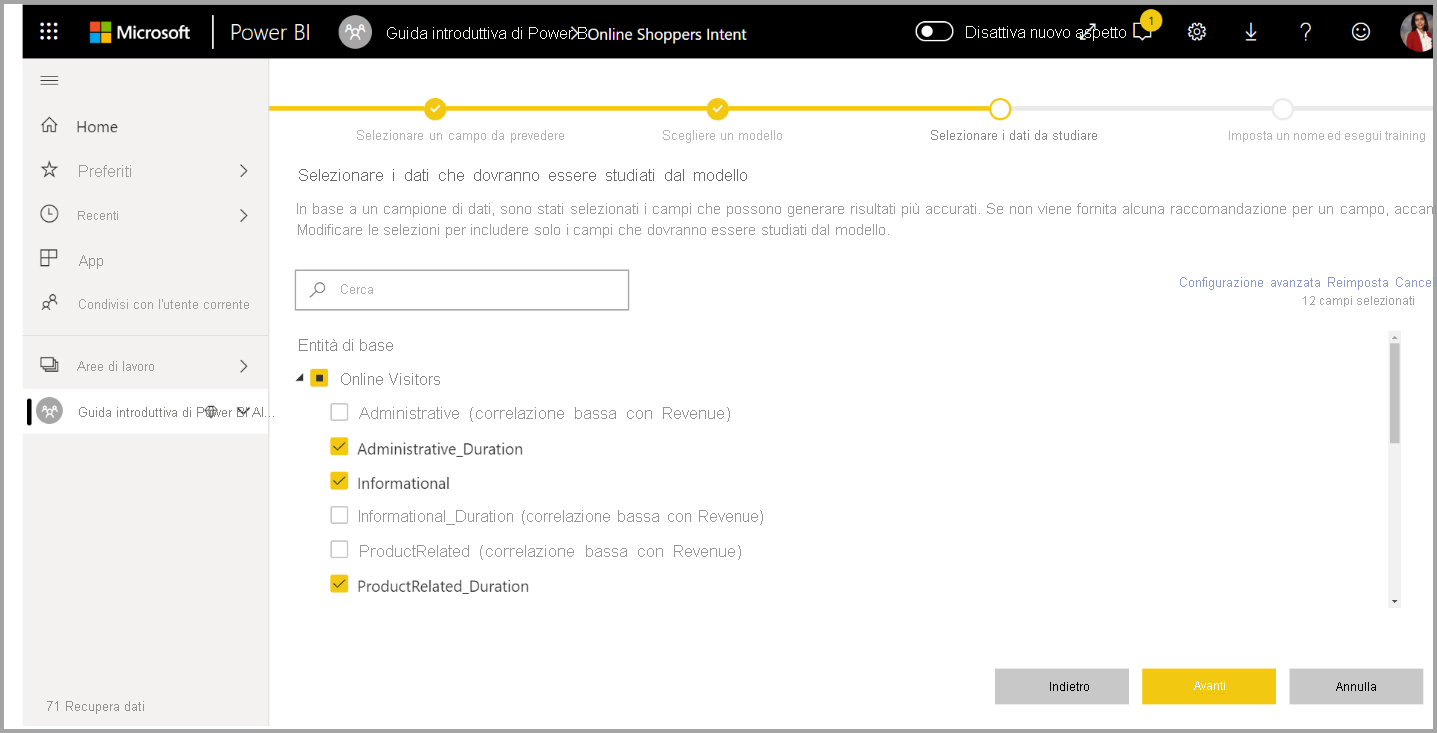Click Online Shoppers Intent breadcrumb
Image resolution: width=1437 pixels, height=733 pixels.
pos(667,34)
